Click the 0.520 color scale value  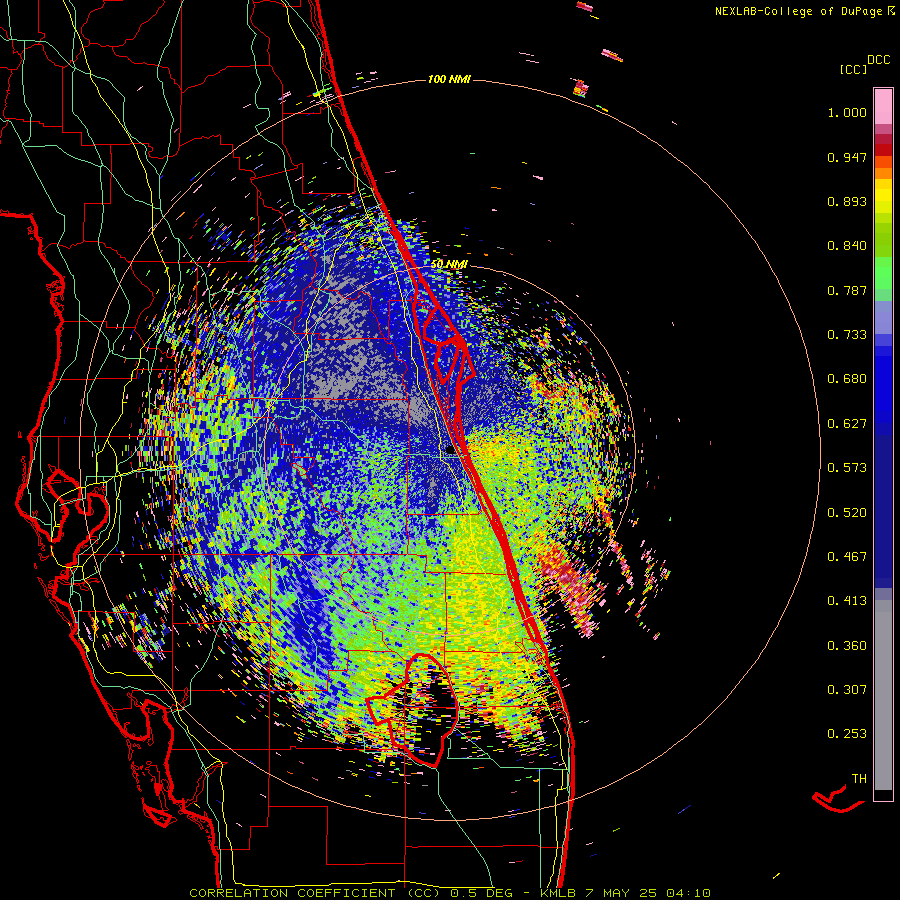(x=847, y=513)
